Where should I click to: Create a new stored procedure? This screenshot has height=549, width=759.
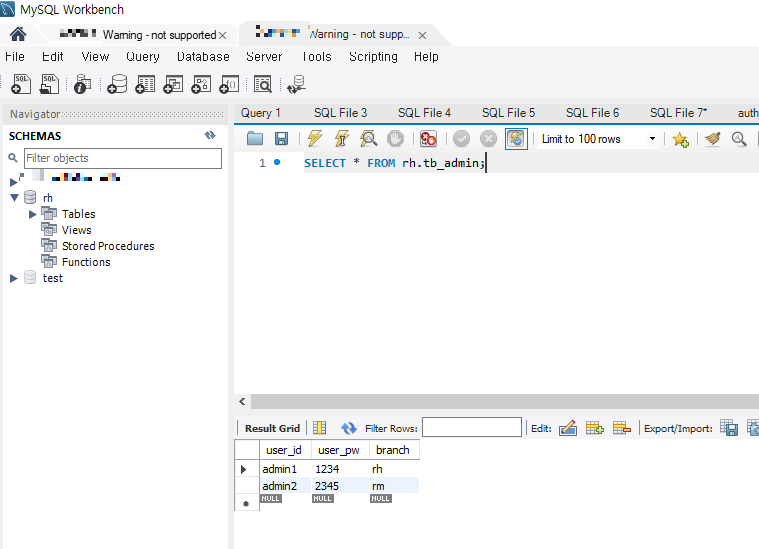pos(201,84)
